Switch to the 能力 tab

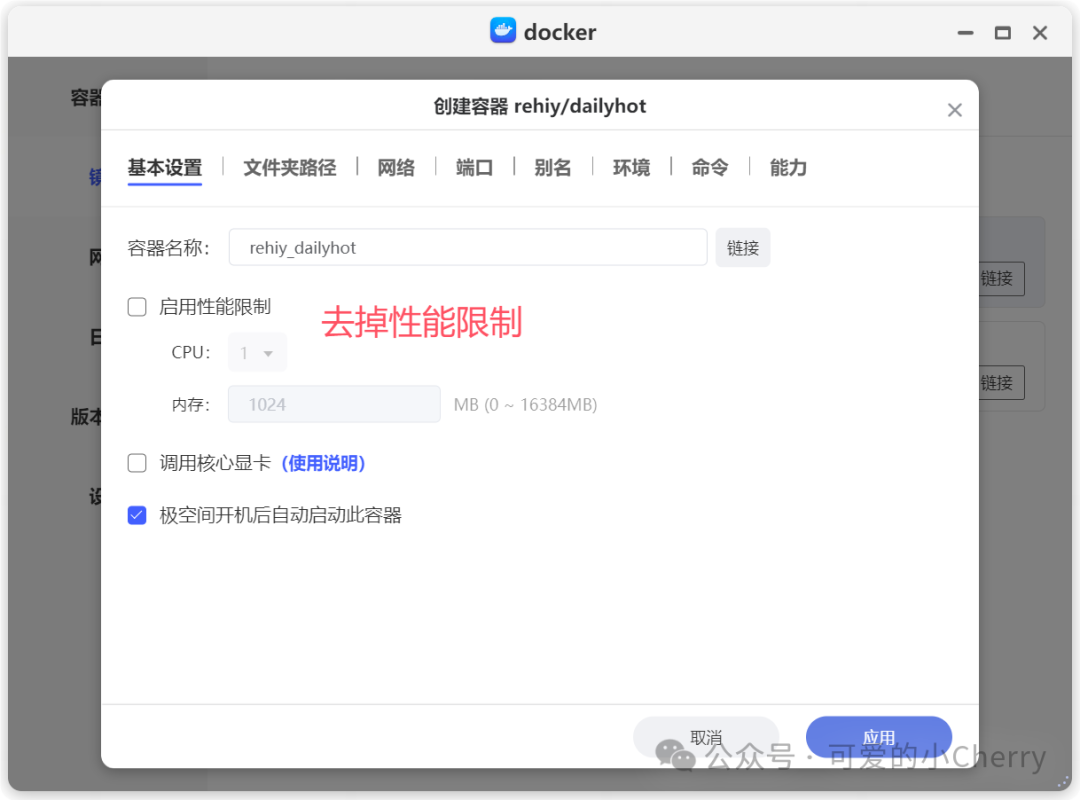click(788, 167)
